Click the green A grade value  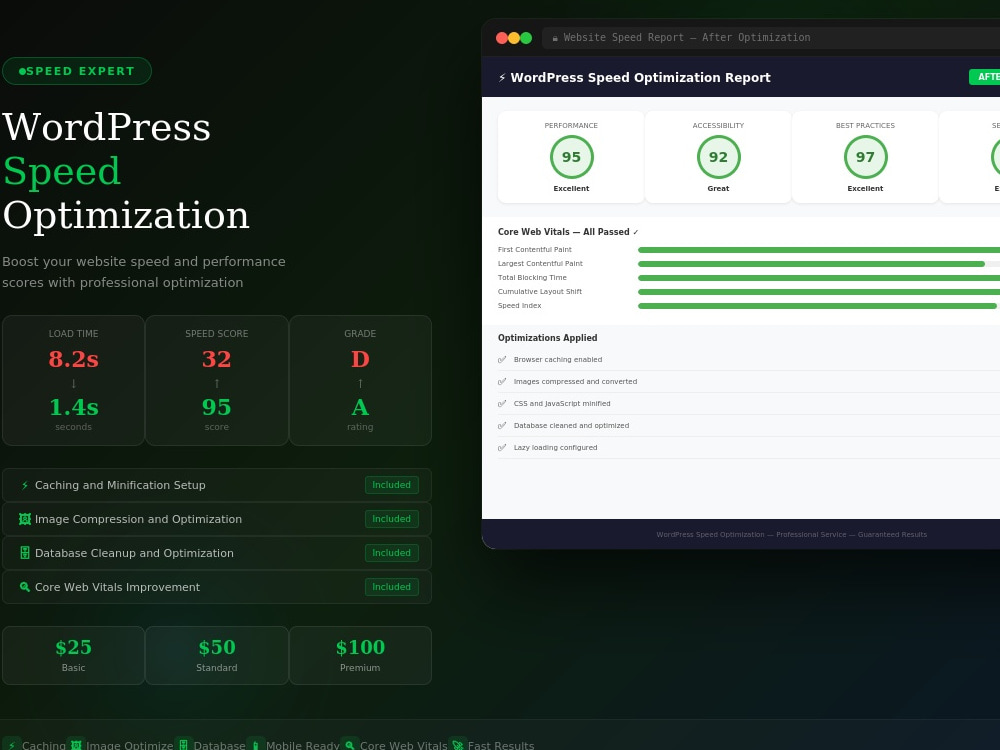click(x=360, y=407)
